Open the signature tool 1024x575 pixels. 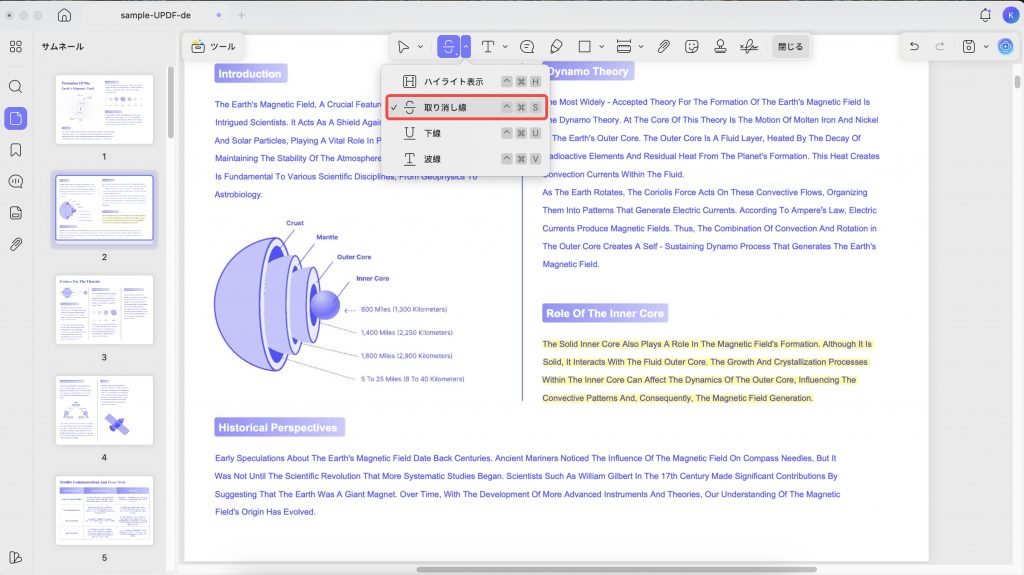[x=749, y=46]
